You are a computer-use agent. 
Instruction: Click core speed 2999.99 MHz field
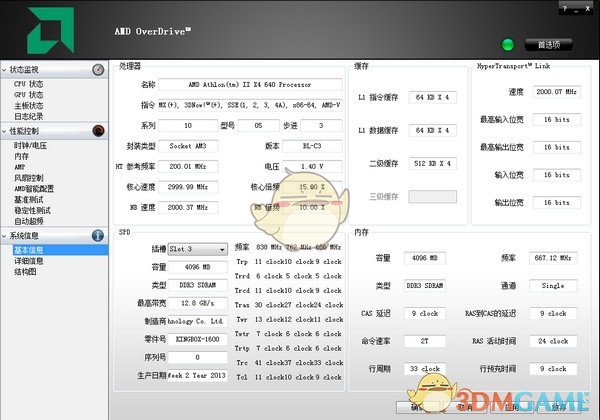[x=188, y=187]
